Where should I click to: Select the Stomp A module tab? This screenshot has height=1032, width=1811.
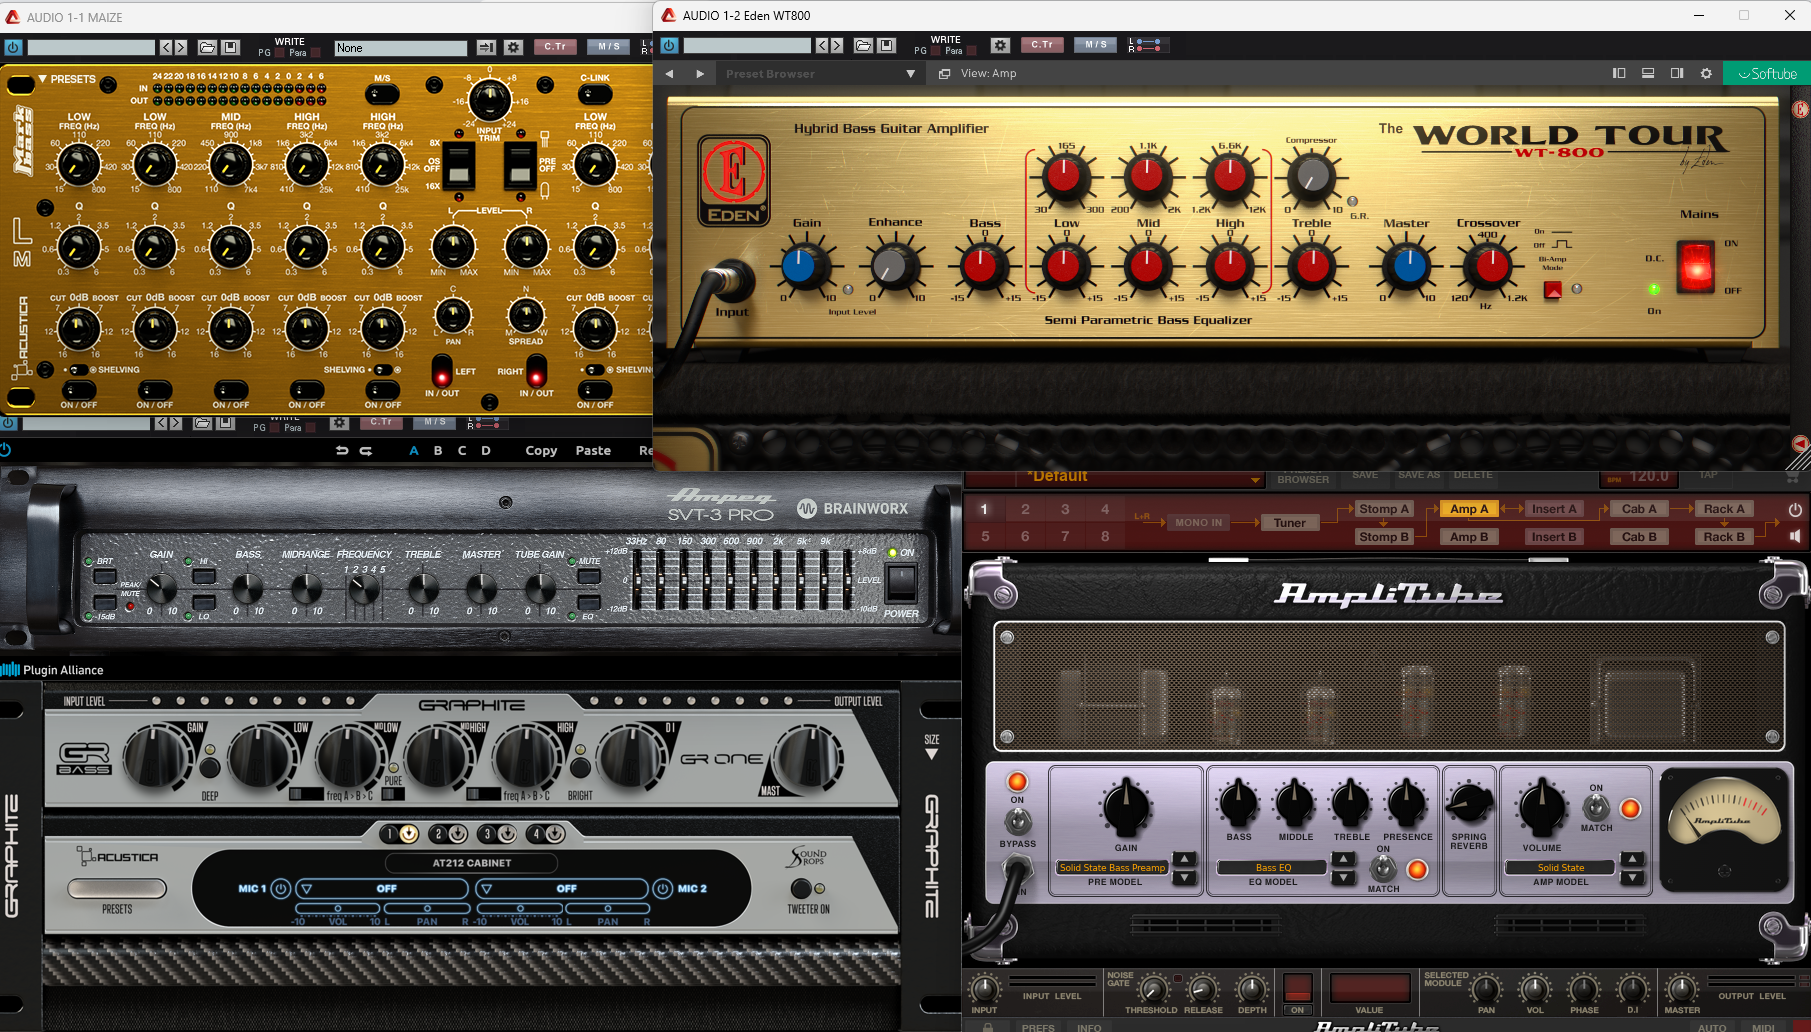1383,509
